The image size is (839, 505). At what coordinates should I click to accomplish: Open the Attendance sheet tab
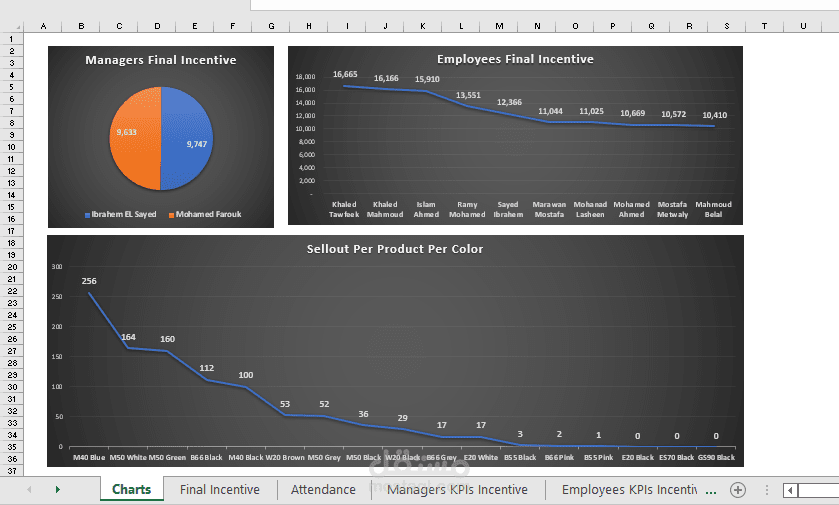(x=323, y=489)
